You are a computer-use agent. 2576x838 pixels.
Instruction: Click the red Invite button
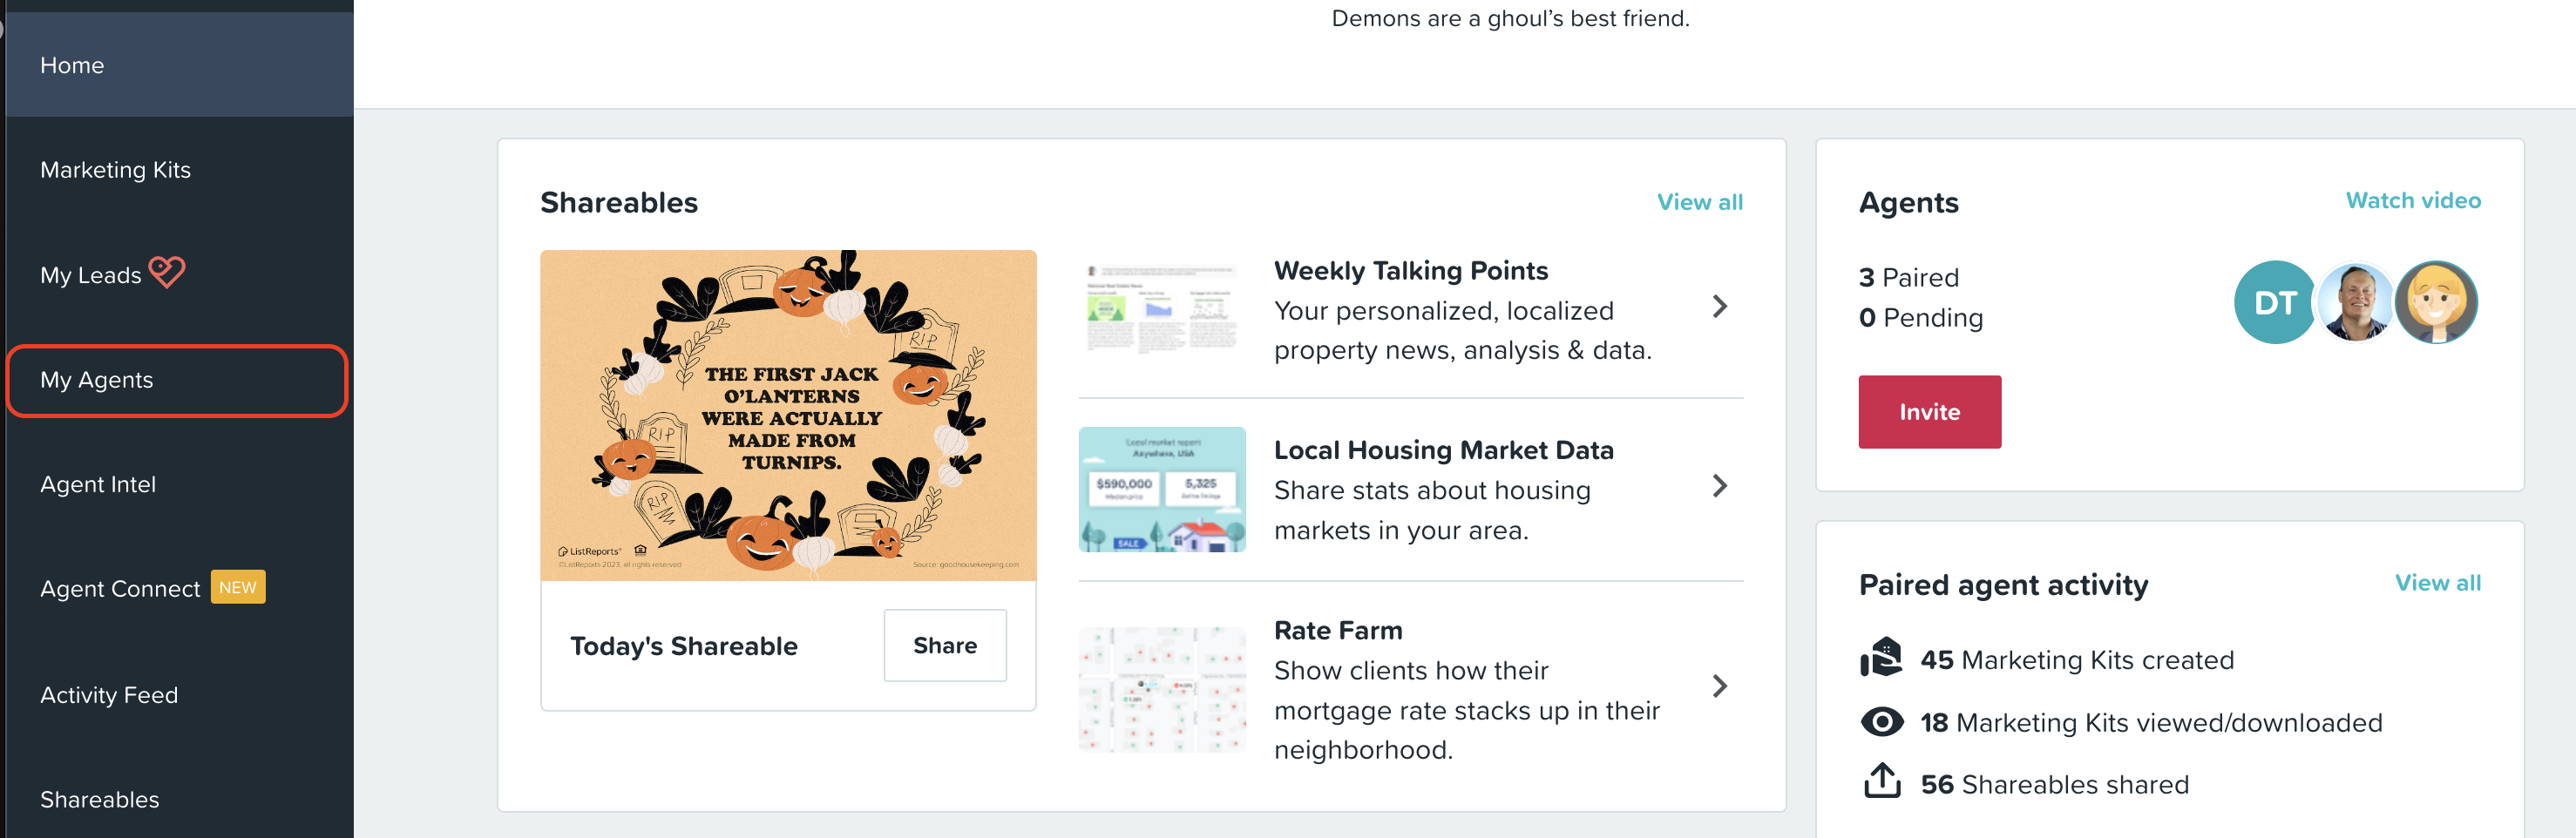pos(1929,412)
